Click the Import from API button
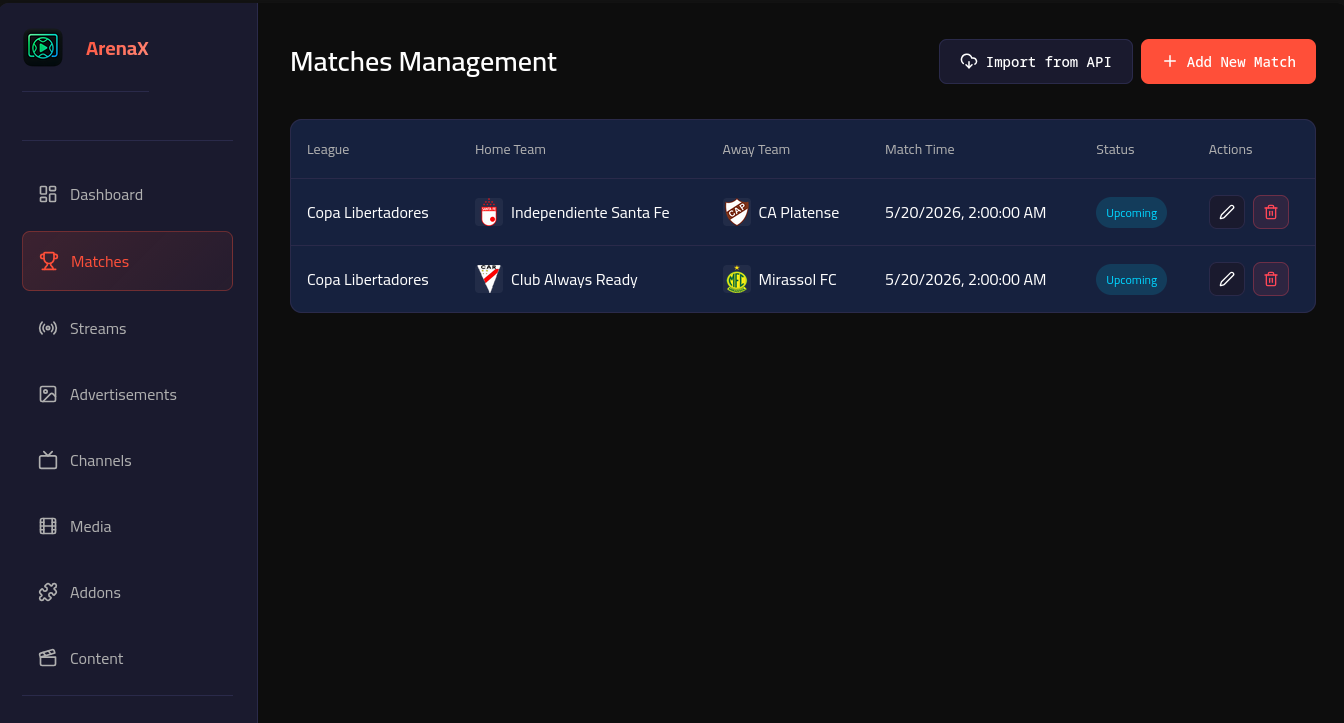 point(1036,61)
